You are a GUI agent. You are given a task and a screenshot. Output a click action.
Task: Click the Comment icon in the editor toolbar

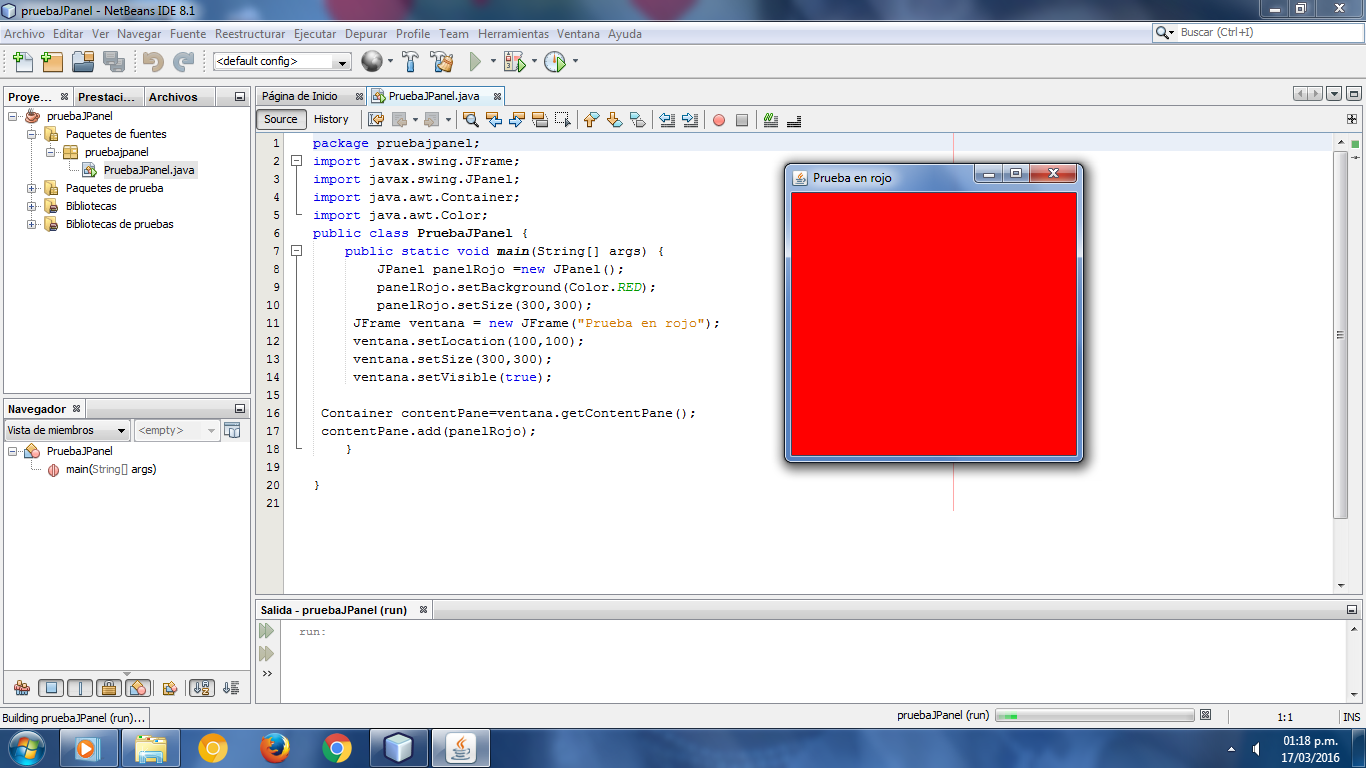coord(770,120)
